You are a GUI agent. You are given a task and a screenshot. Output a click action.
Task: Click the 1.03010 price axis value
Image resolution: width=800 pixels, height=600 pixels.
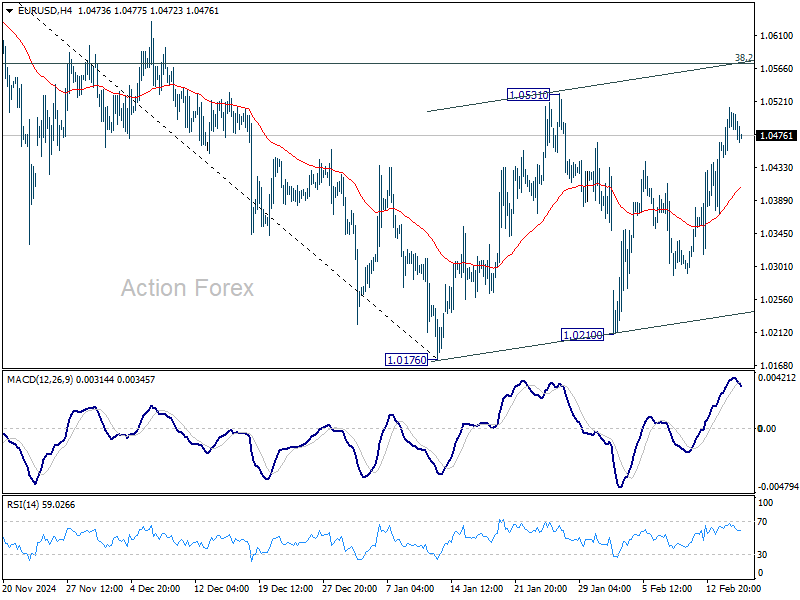(777, 266)
